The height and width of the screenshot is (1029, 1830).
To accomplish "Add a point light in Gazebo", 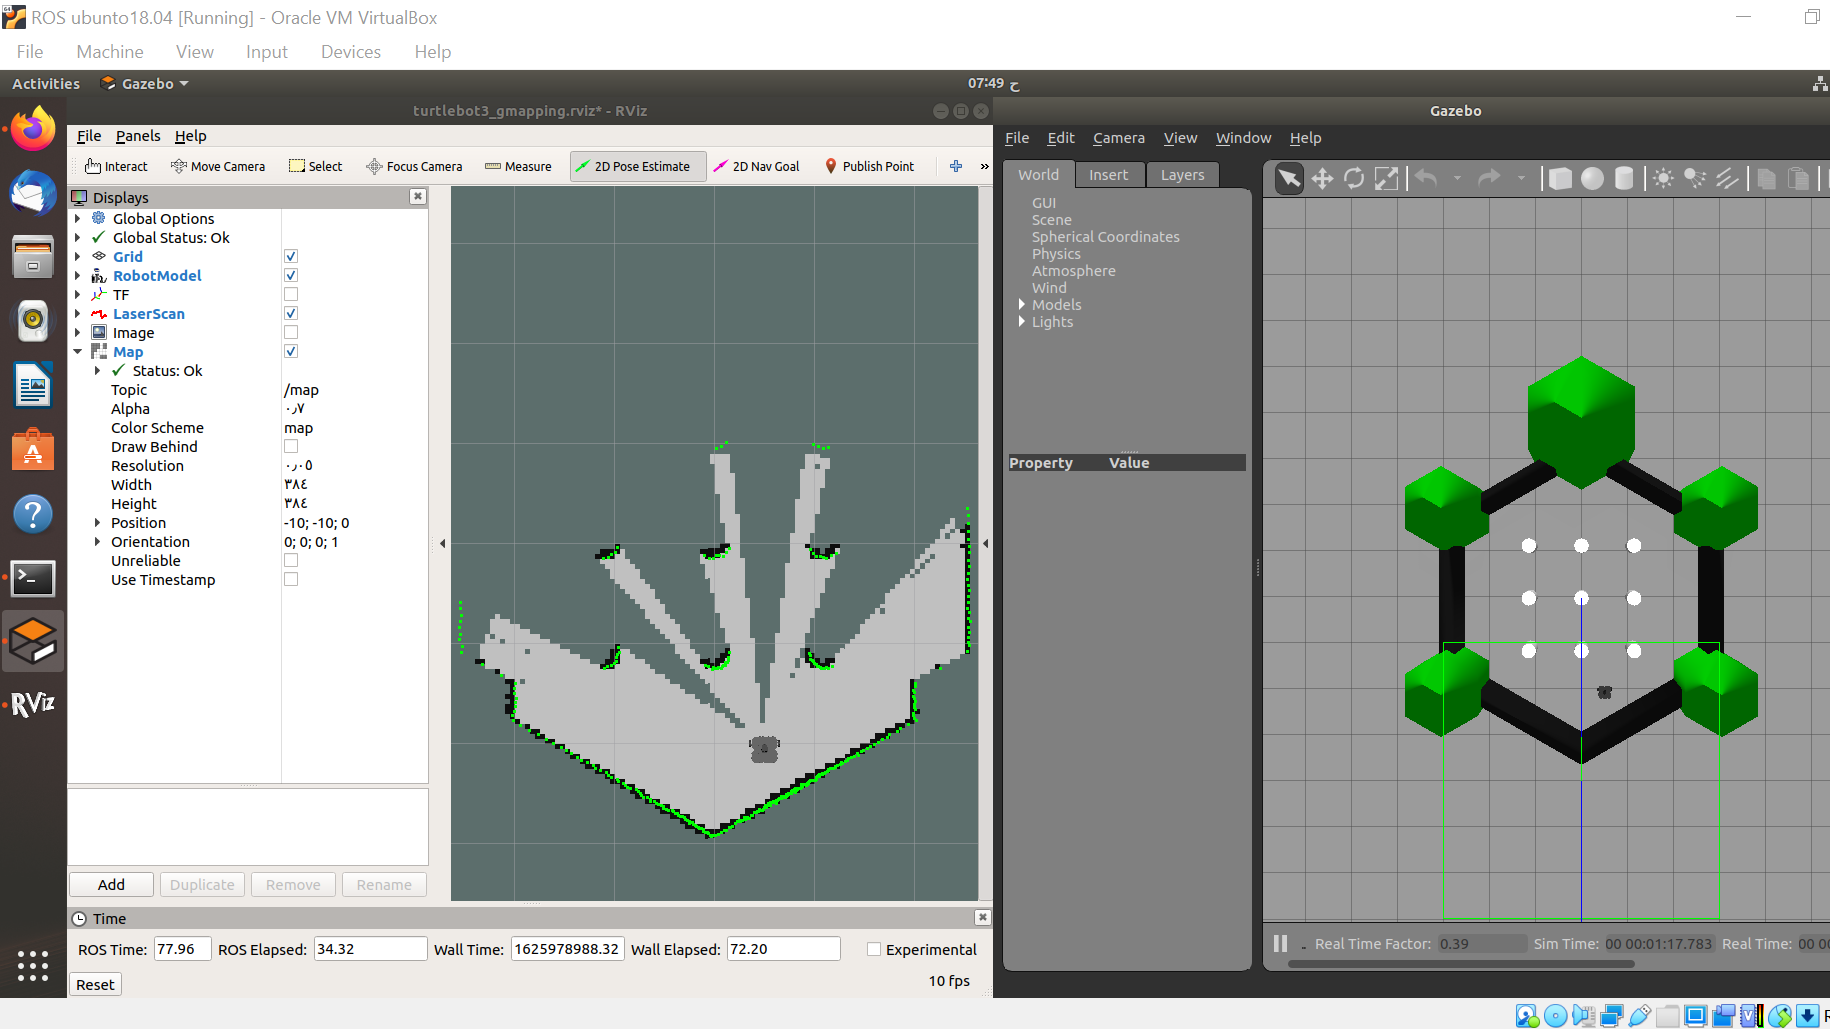I will 1663,178.
